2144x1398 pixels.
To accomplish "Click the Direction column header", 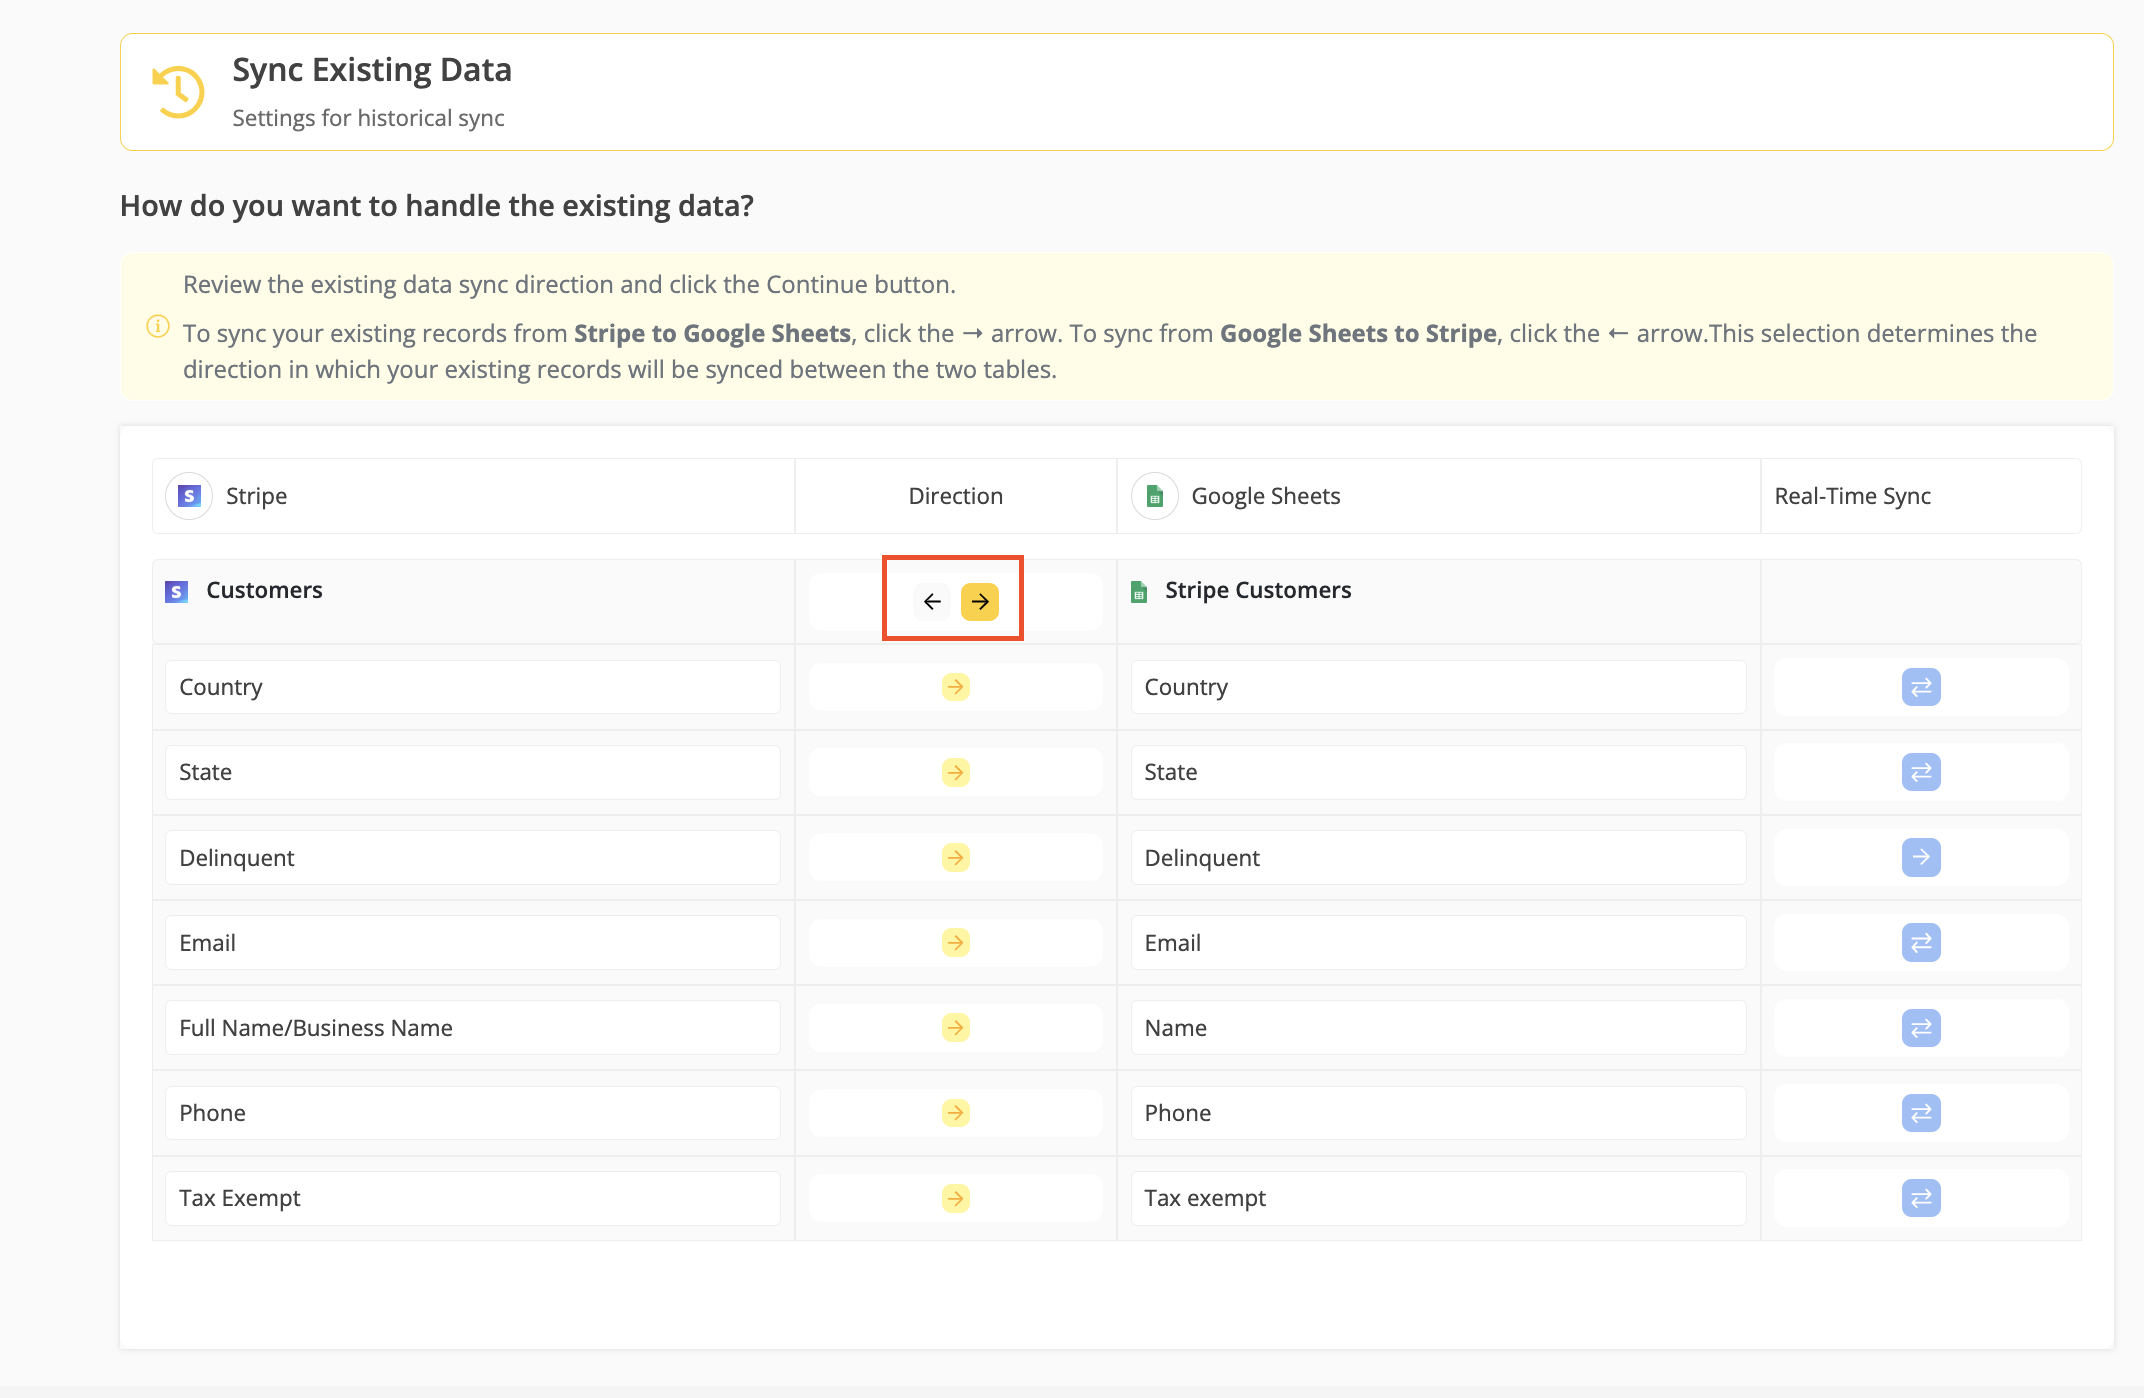I will click(955, 496).
